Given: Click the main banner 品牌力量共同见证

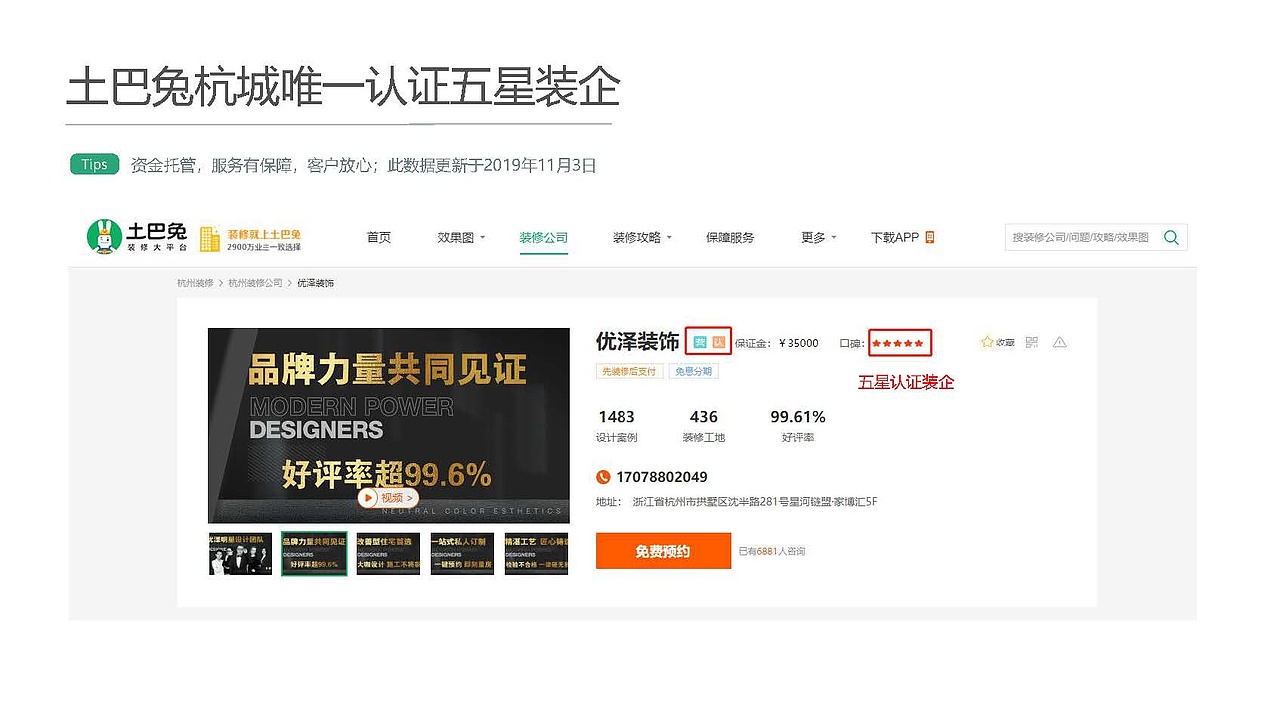Looking at the screenshot, I should [x=389, y=425].
